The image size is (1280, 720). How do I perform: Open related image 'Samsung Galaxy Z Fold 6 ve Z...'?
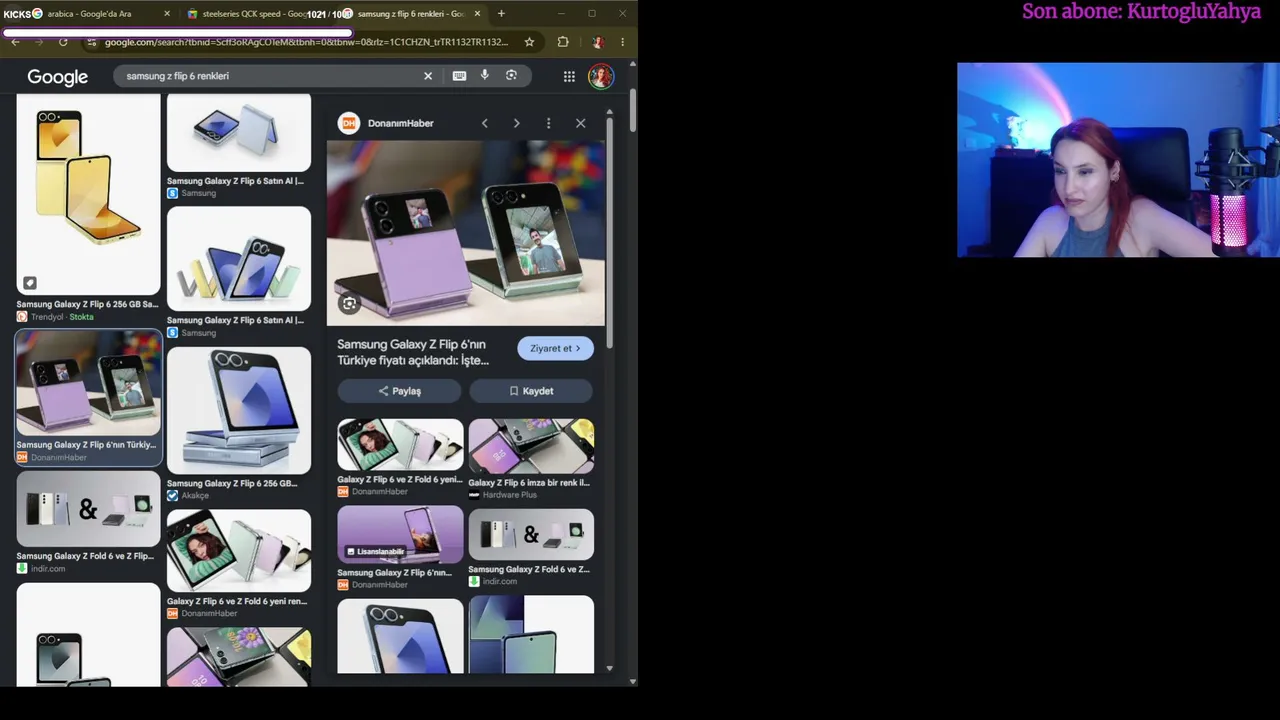[x=531, y=535]
